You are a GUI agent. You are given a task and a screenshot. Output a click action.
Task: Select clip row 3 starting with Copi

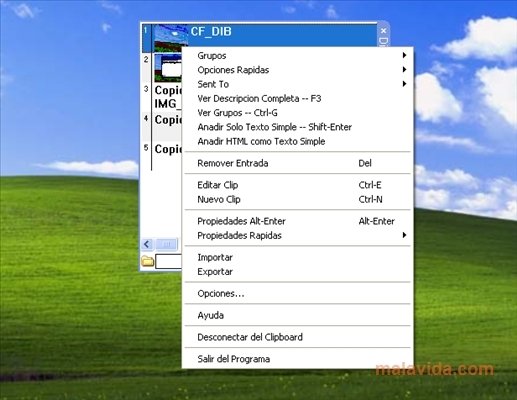coord(162,97)
